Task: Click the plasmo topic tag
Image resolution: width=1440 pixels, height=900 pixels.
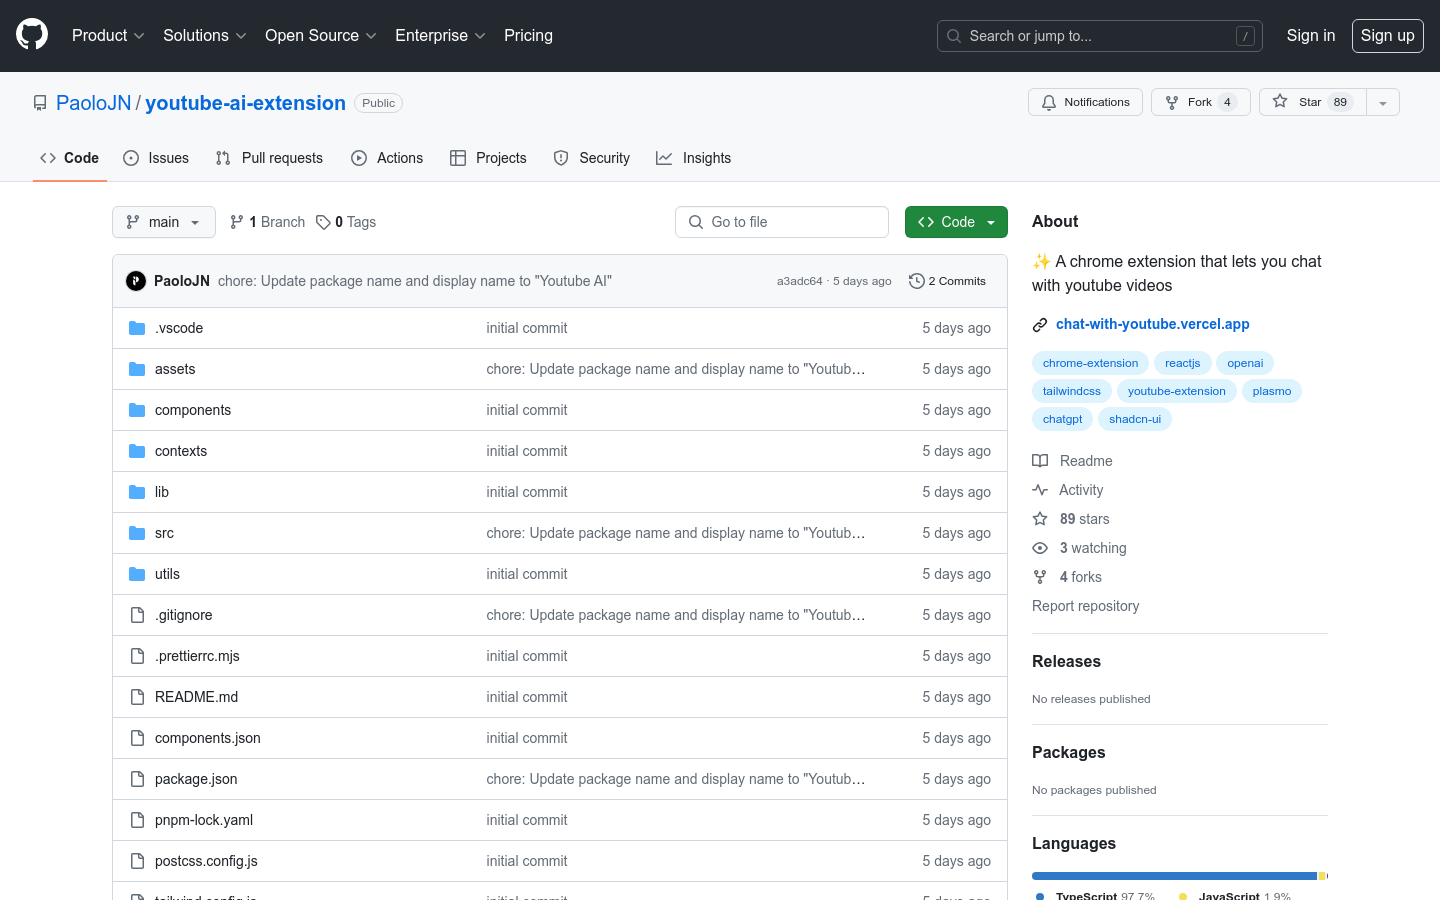Action: pyautogui.click(x=1272, y=391)
